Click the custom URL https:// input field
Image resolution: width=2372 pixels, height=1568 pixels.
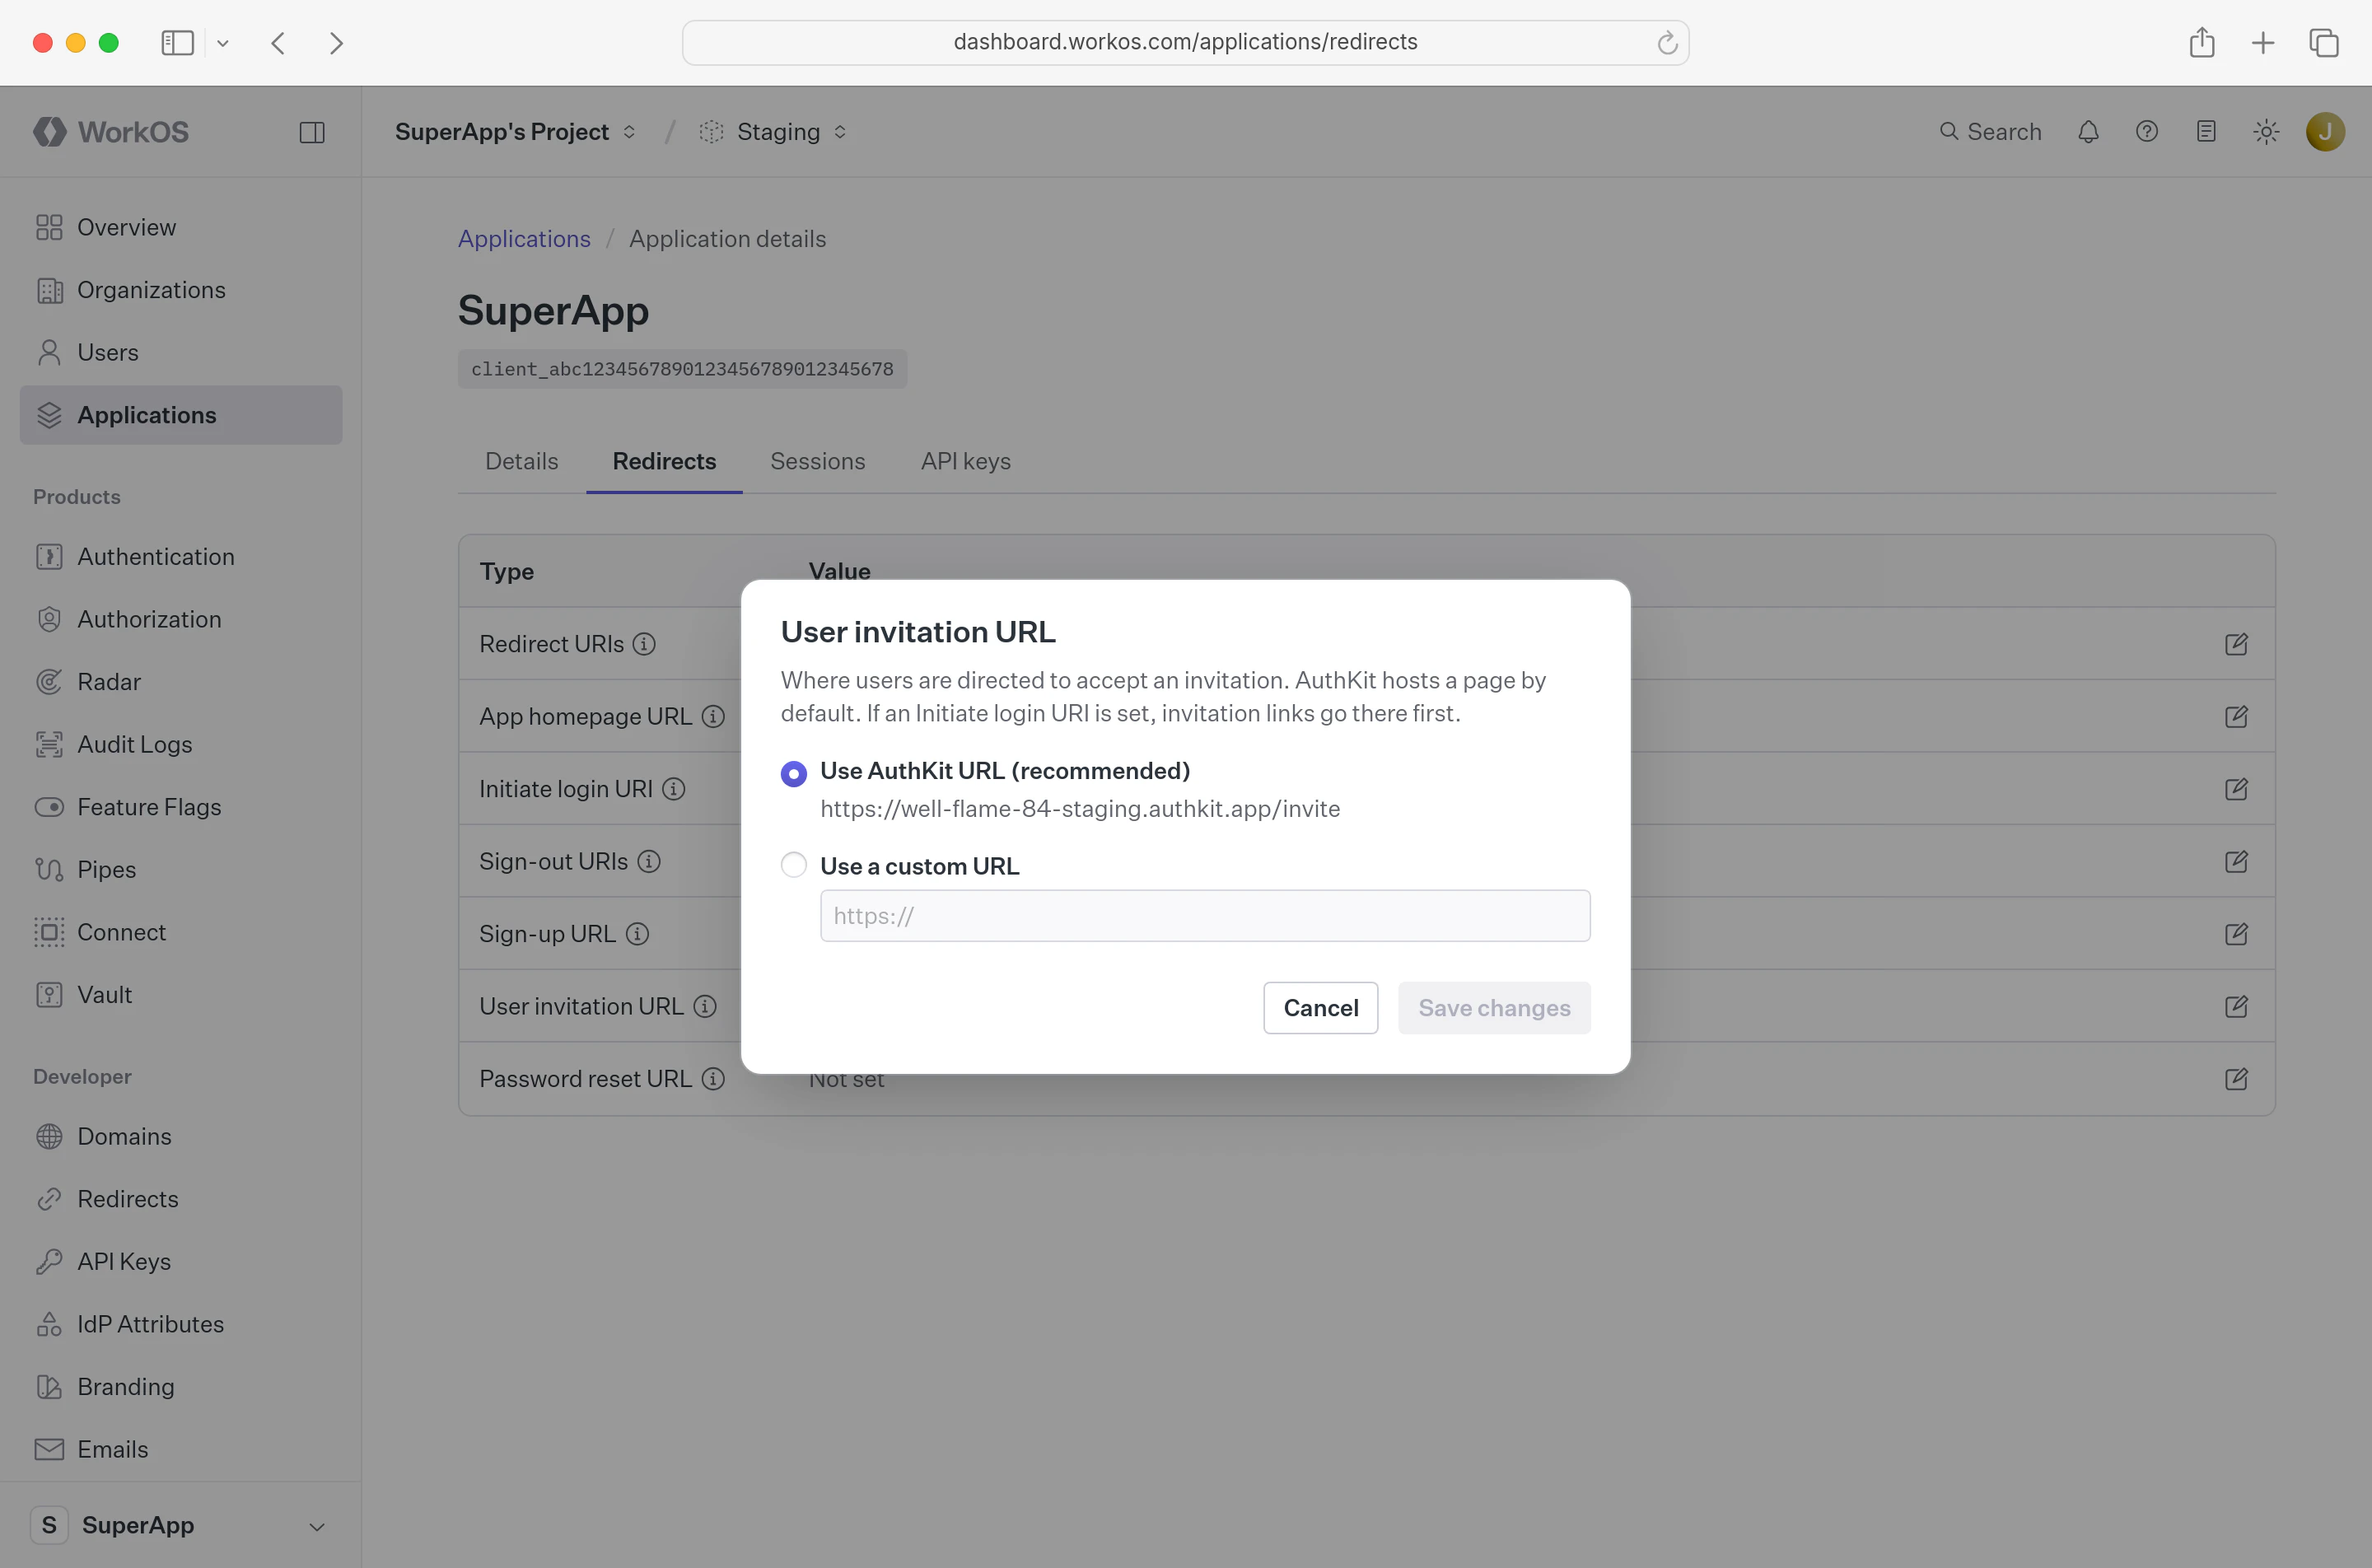point(1205,916)
